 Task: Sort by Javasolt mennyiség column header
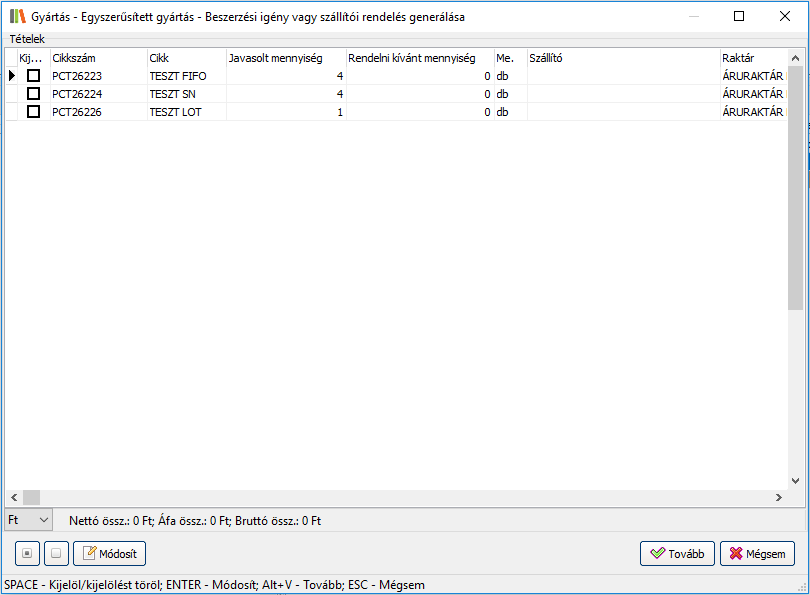285,58
